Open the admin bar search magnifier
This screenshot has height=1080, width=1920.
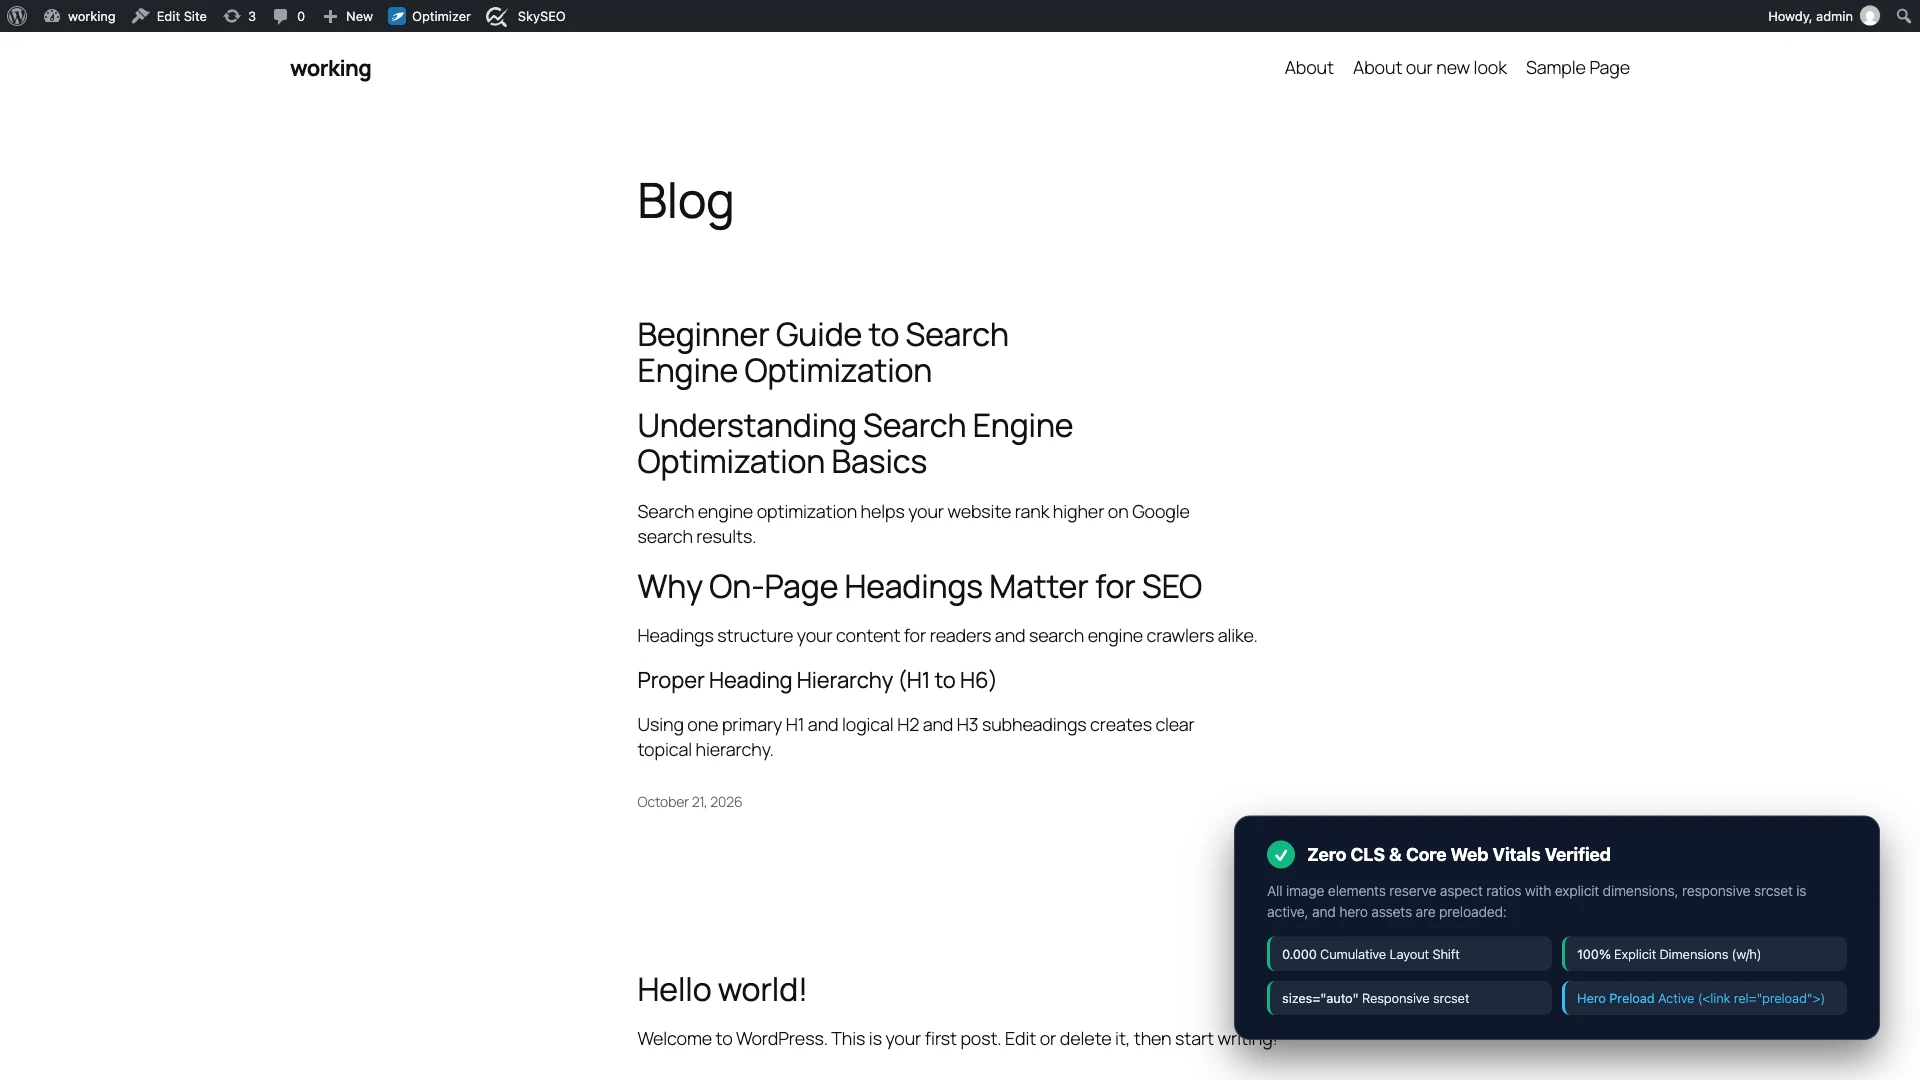(1904, 16)
